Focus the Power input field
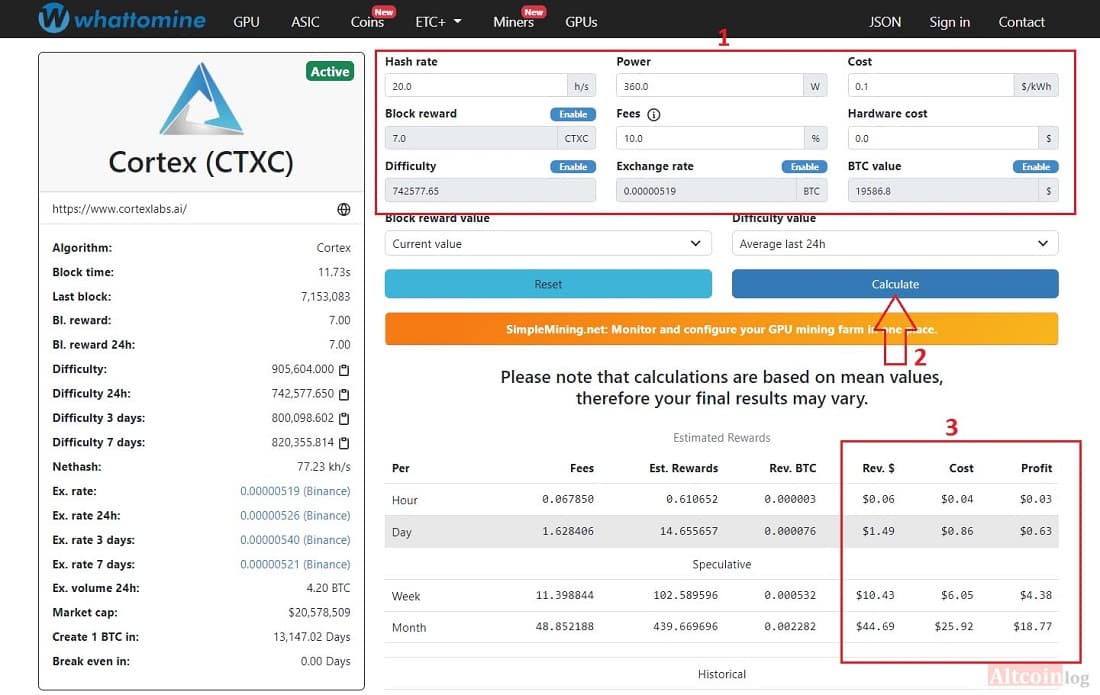Image resolution: width=1100 pixels, height=695 pixels. click(710, 86)
